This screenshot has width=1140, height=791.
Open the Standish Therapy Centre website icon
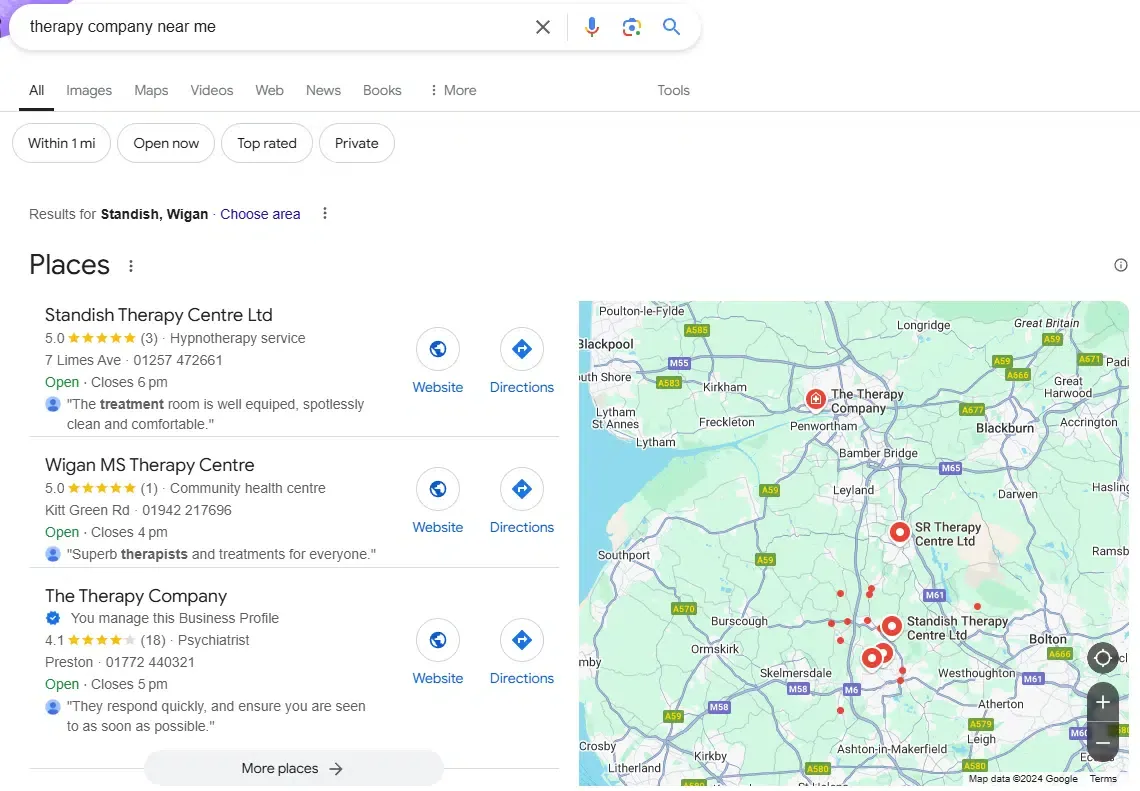[437, 349]
